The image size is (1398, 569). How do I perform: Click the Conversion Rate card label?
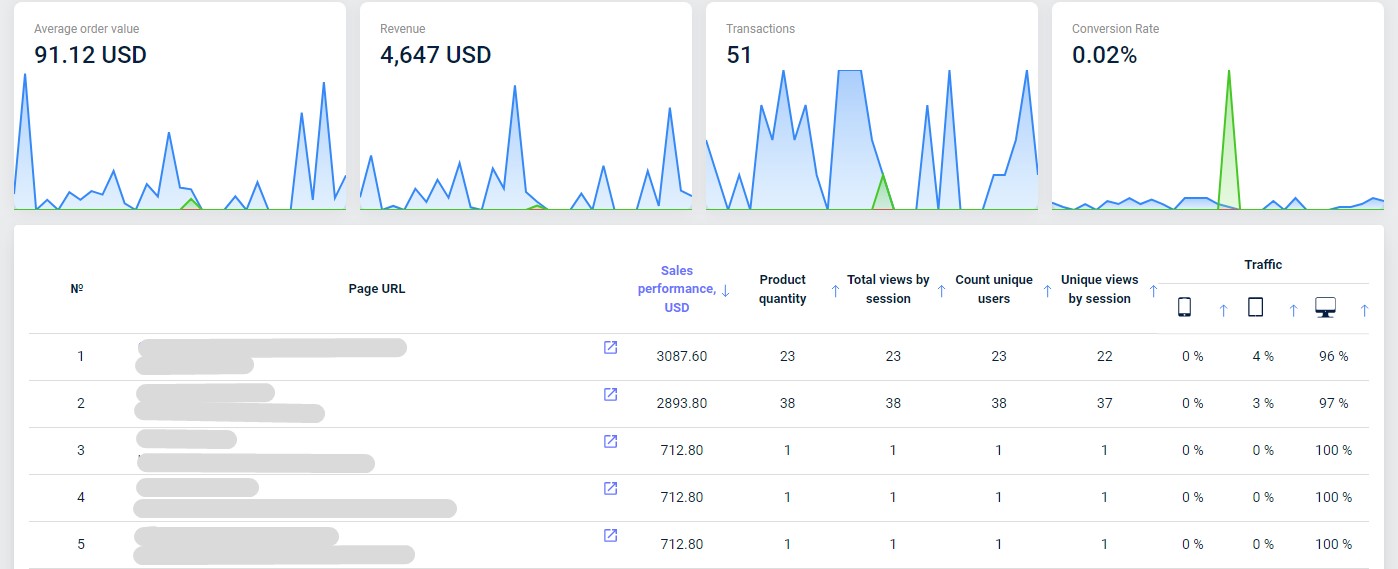coord(1115,29)
